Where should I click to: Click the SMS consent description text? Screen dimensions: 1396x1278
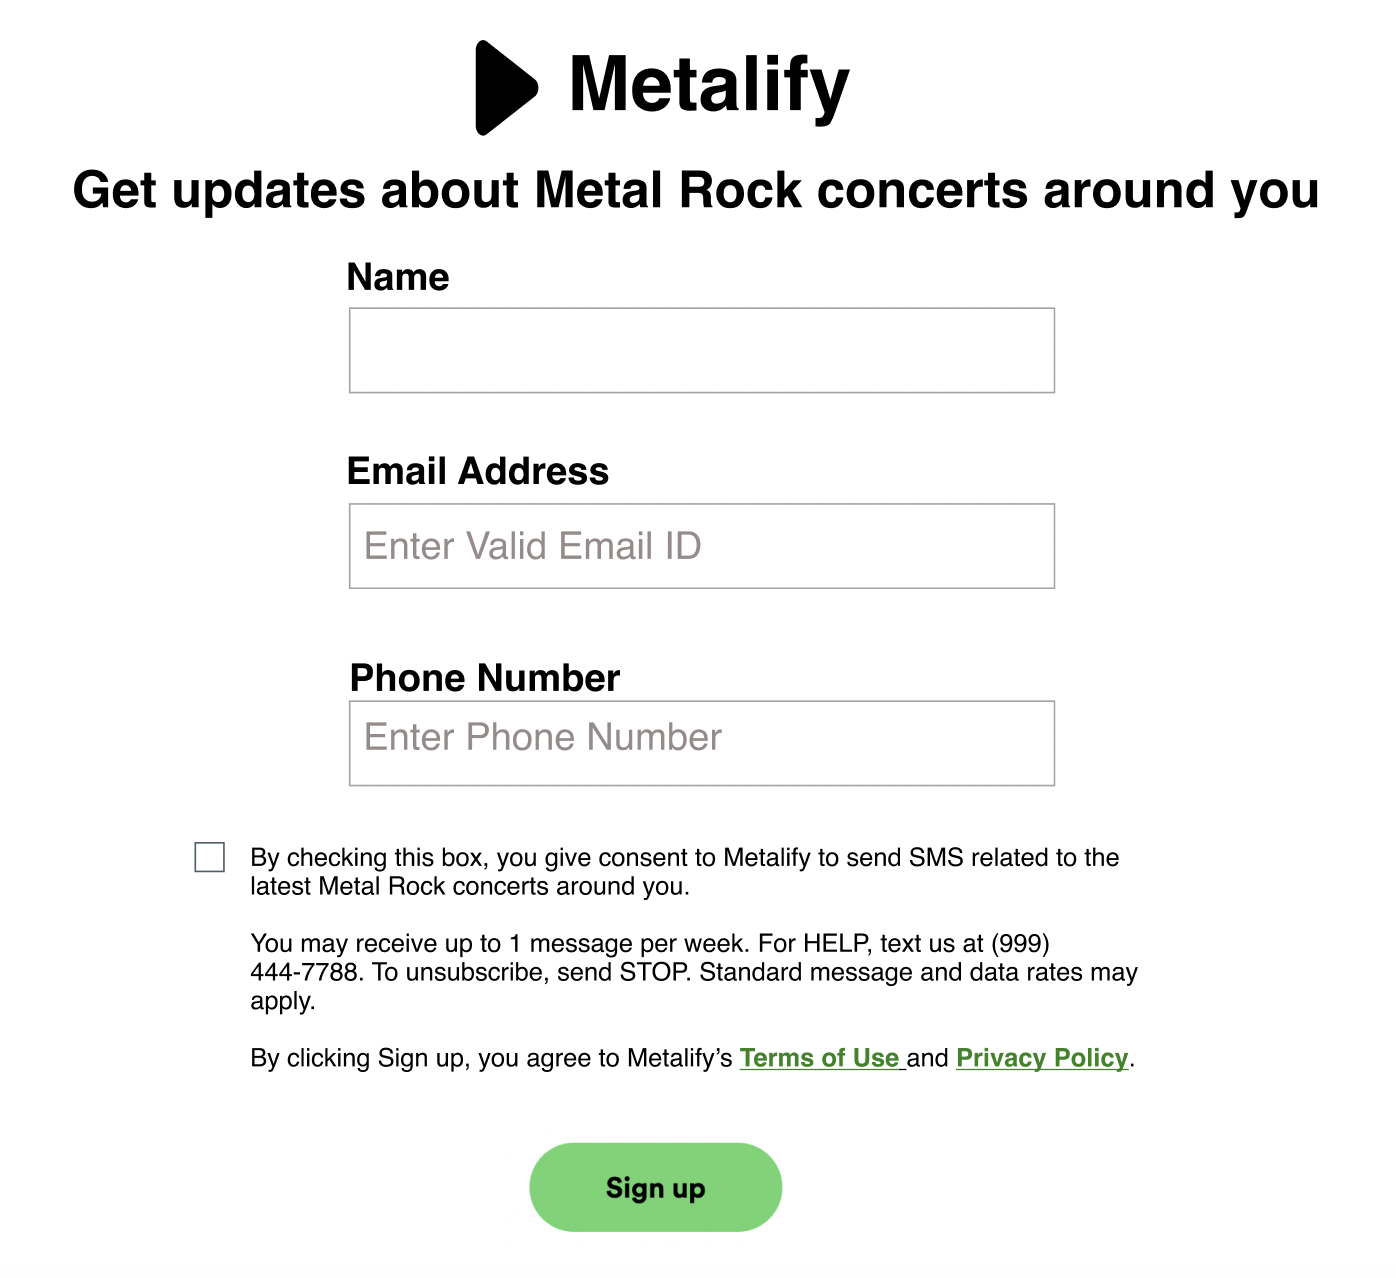(685, 872)
